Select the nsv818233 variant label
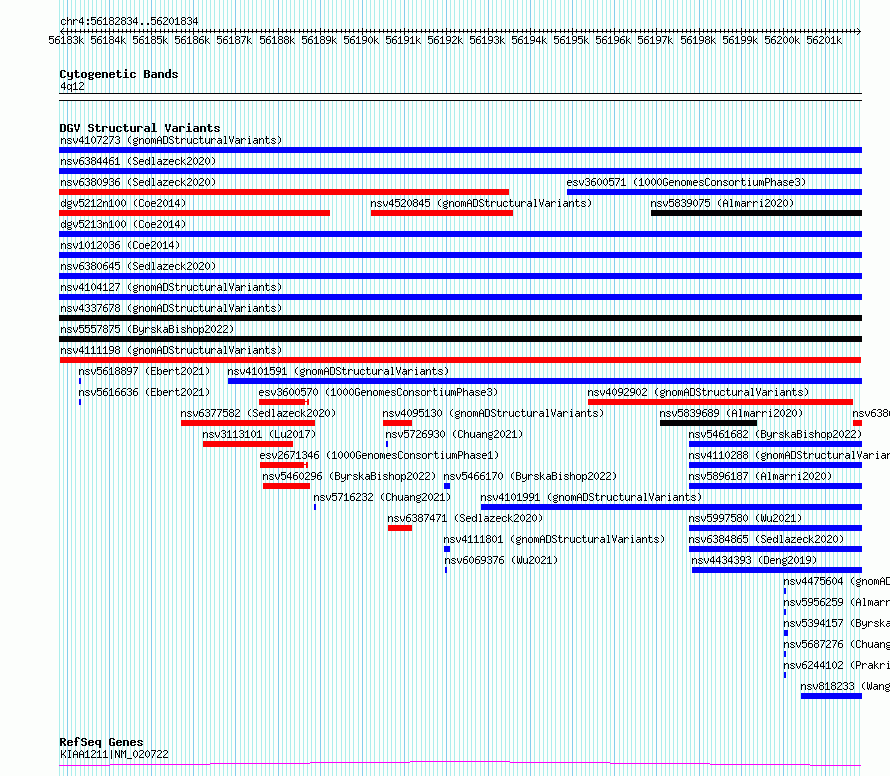This screenshot has width=890, height=776. pos(845,686)
